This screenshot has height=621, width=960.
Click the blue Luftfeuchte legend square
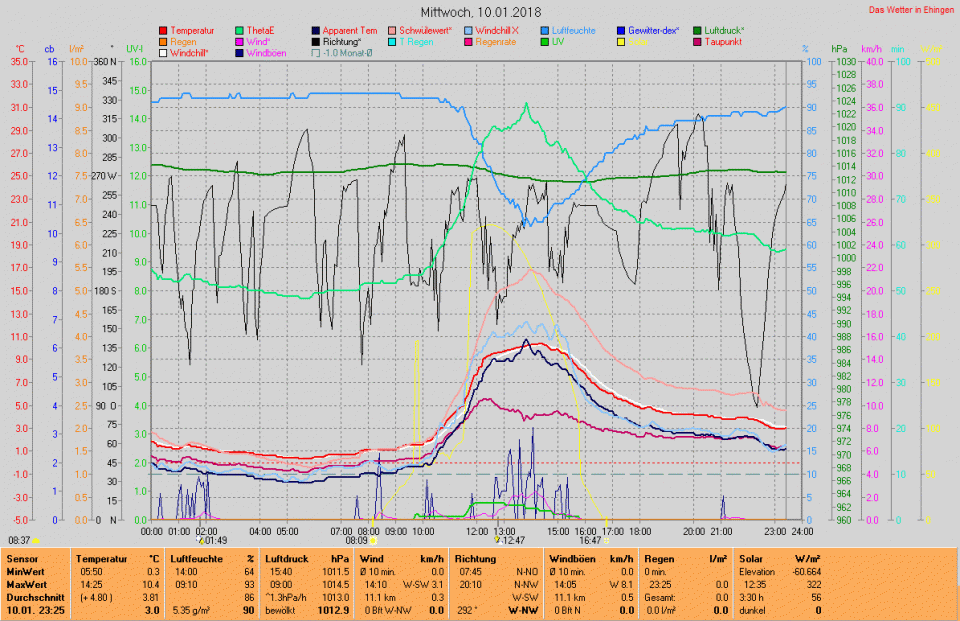point(544,31)
